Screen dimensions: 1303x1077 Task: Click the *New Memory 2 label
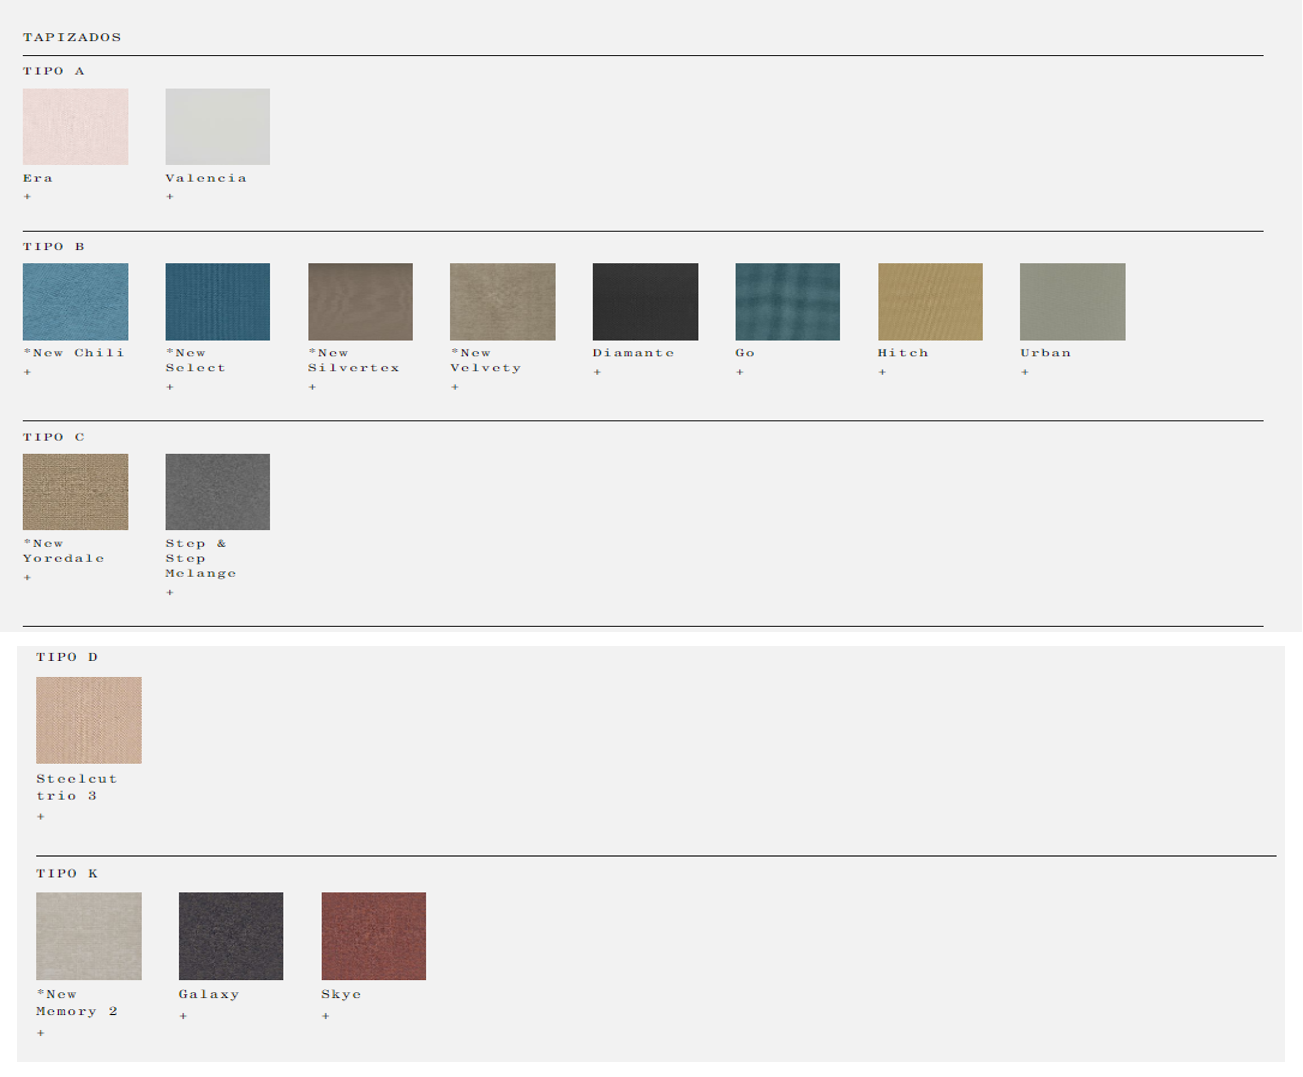[77, 1003]
